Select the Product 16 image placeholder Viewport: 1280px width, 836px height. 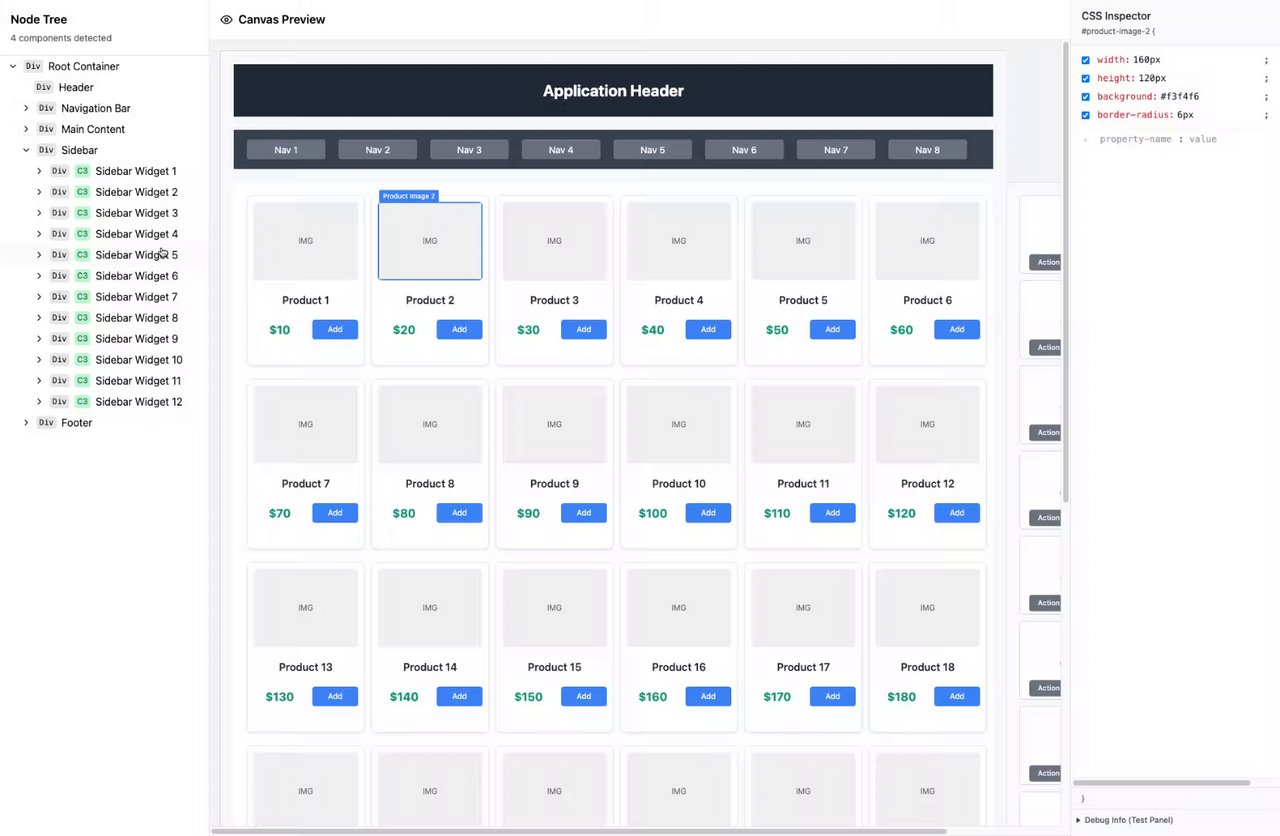click(x=679, y=608)
